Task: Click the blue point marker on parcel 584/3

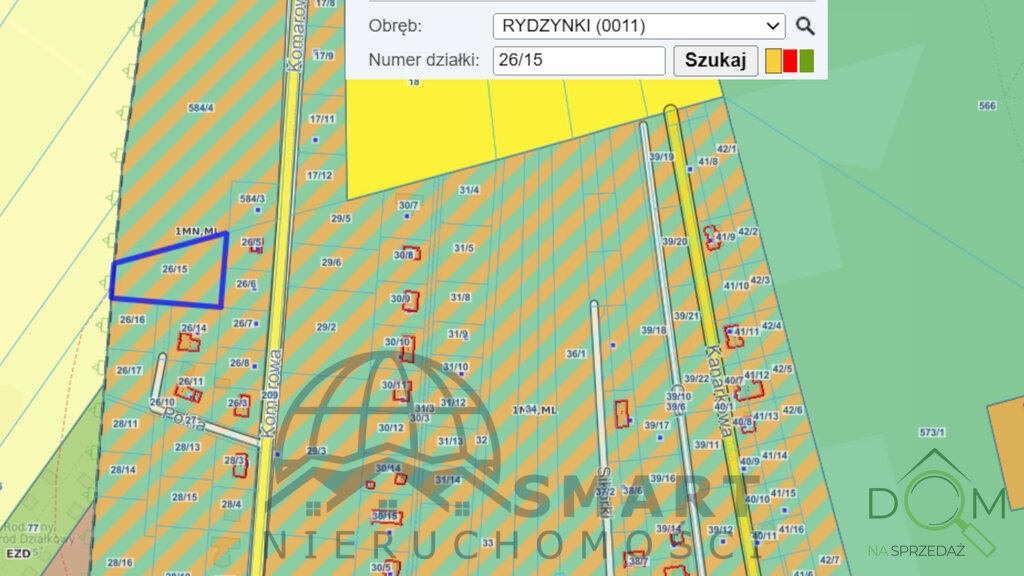Action: [259, 211]
